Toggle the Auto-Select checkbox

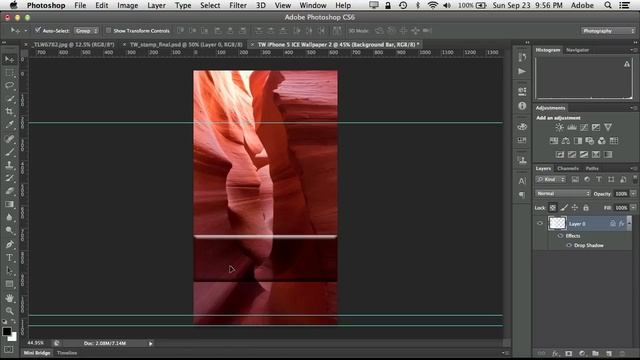(x=38, y=30)
